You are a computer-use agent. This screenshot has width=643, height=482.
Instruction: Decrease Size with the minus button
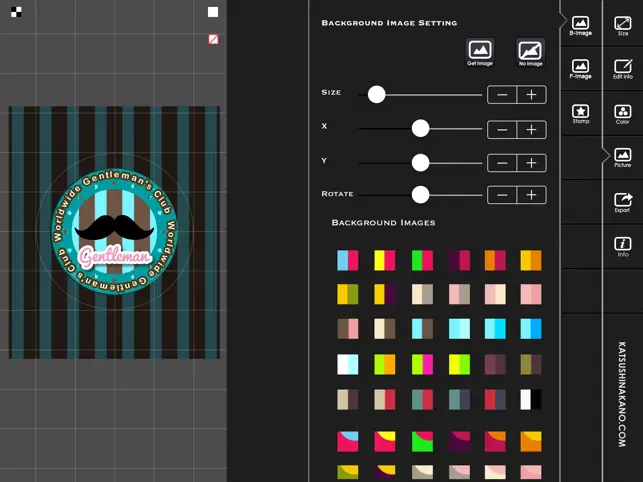click(x=502, y=95)
